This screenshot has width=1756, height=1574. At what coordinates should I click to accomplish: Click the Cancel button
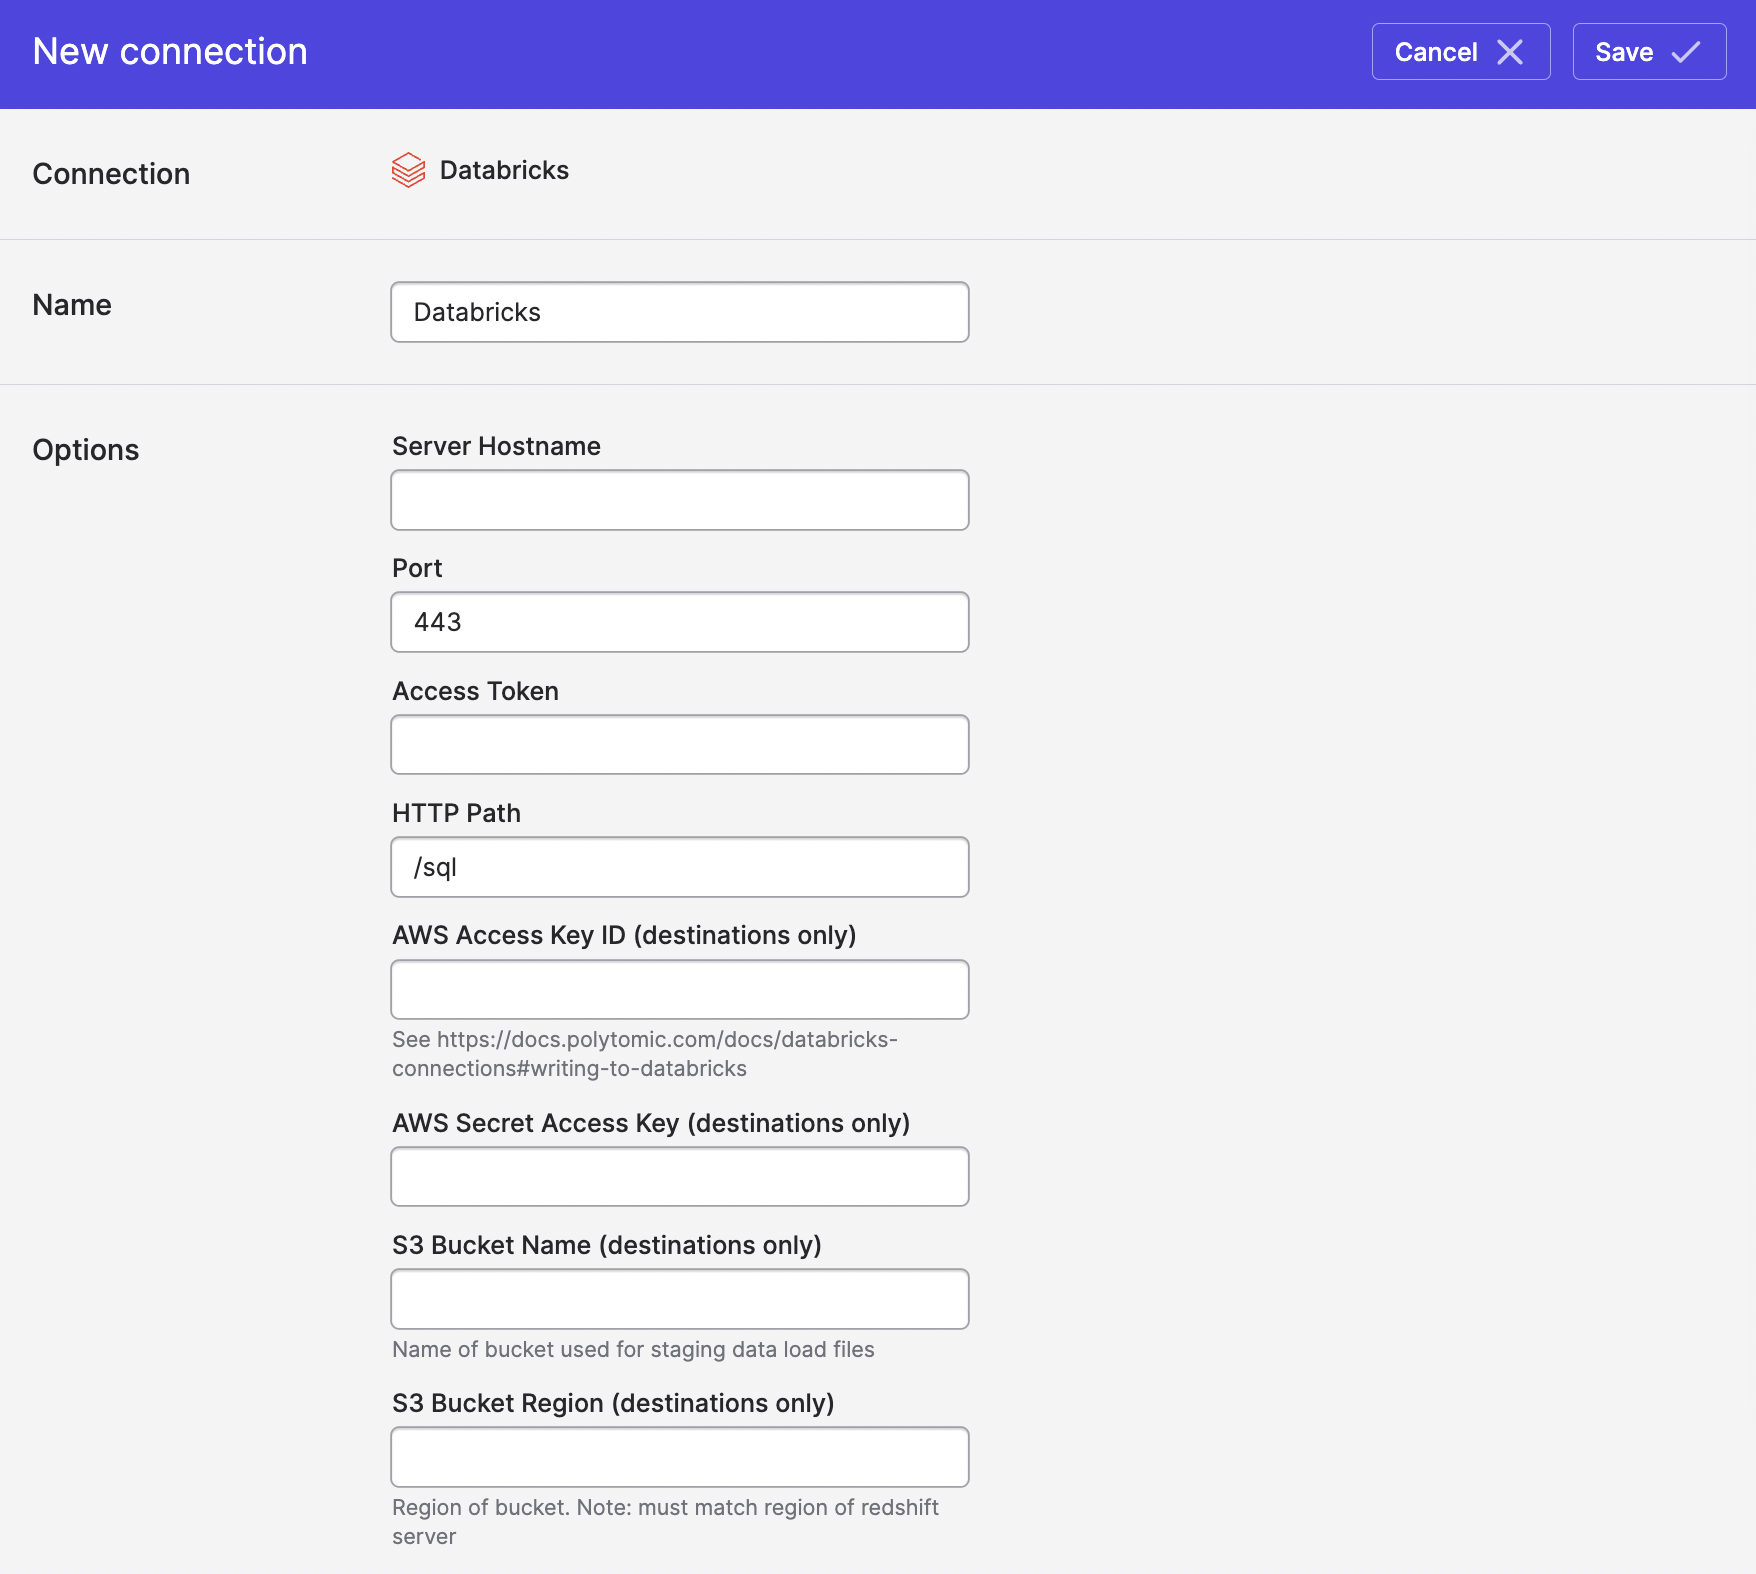click(x=1461, y=52)
